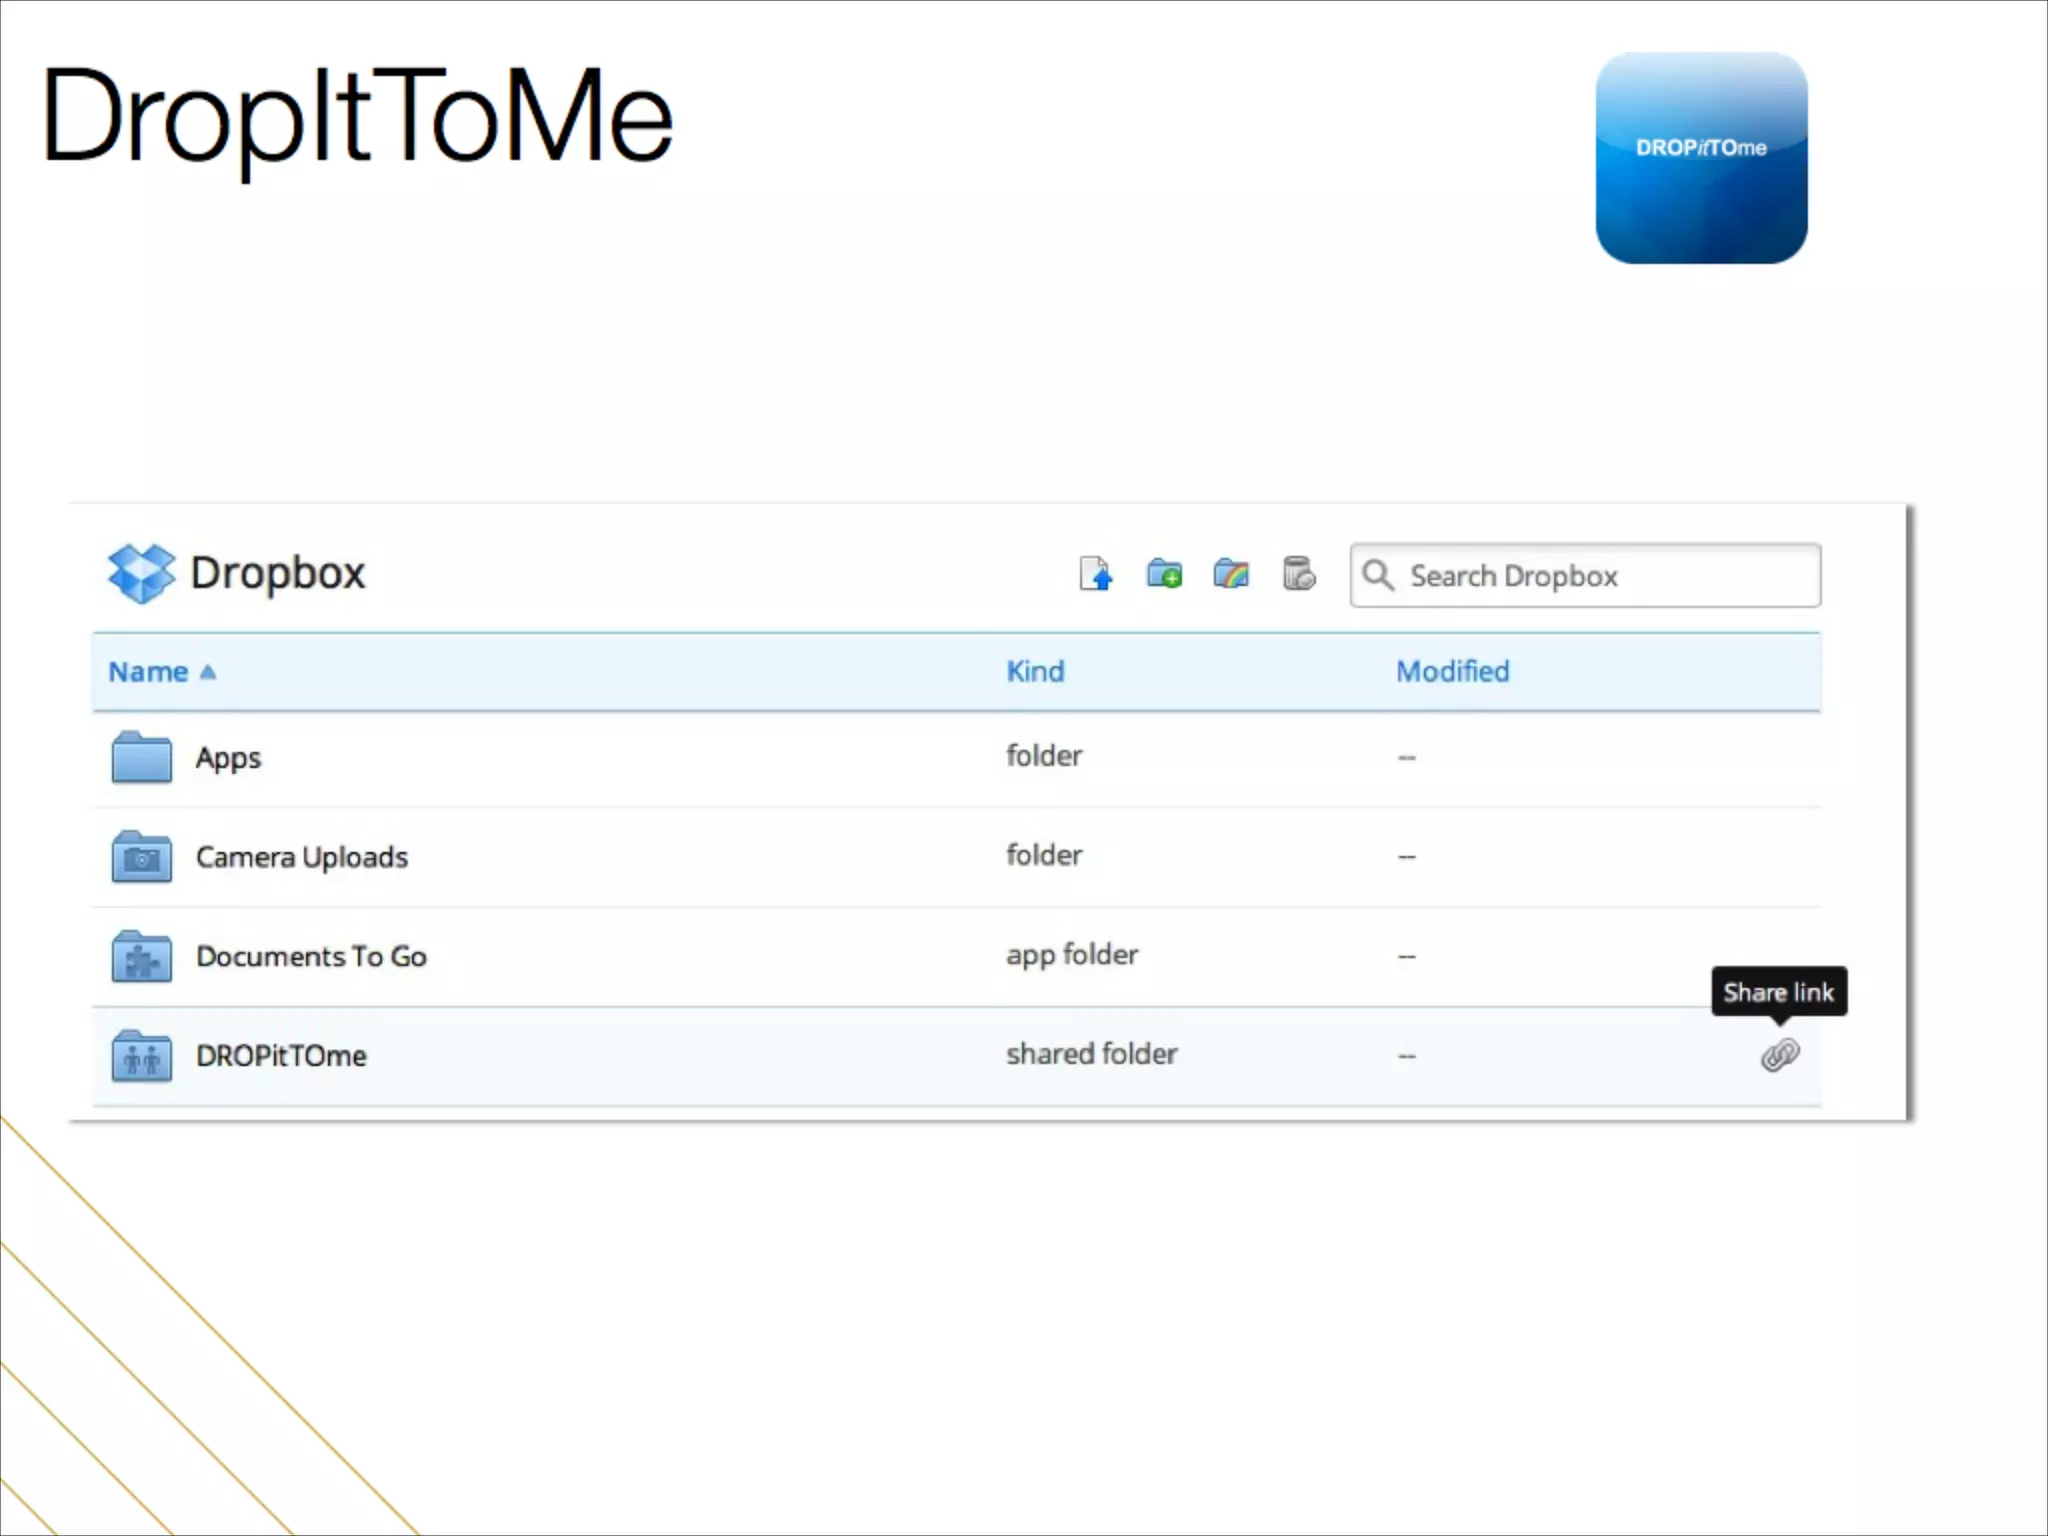The image size is (2048, 1536).
Task: Click the Dropbox logo icon
Action: click(141, 573)
